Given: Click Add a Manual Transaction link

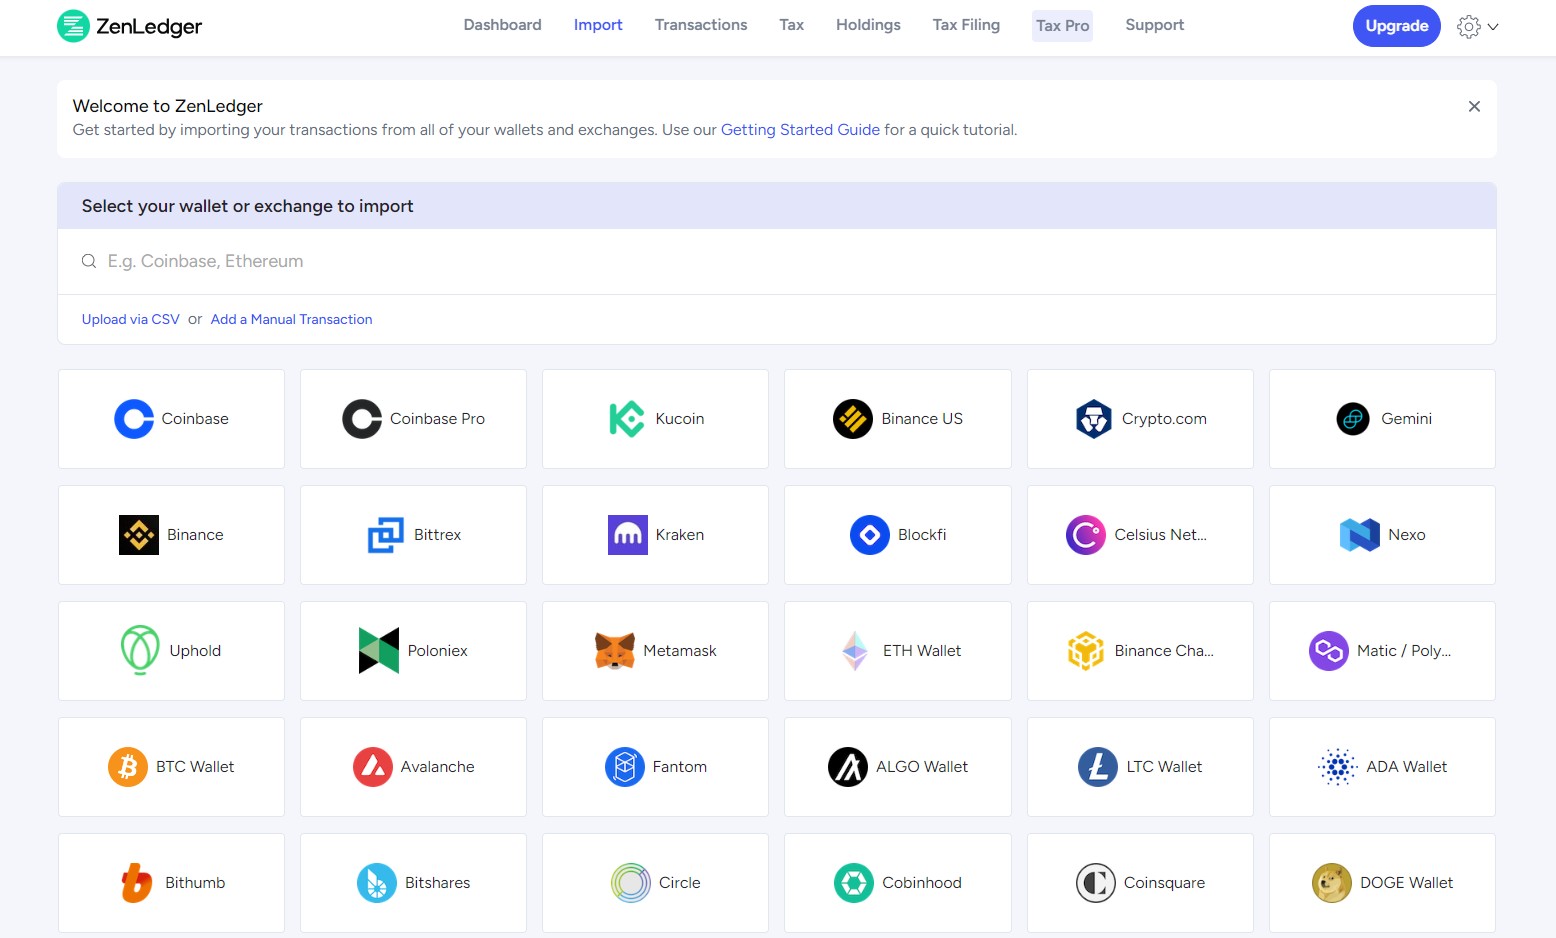Looking at the screenshot, I should (291, 319).
